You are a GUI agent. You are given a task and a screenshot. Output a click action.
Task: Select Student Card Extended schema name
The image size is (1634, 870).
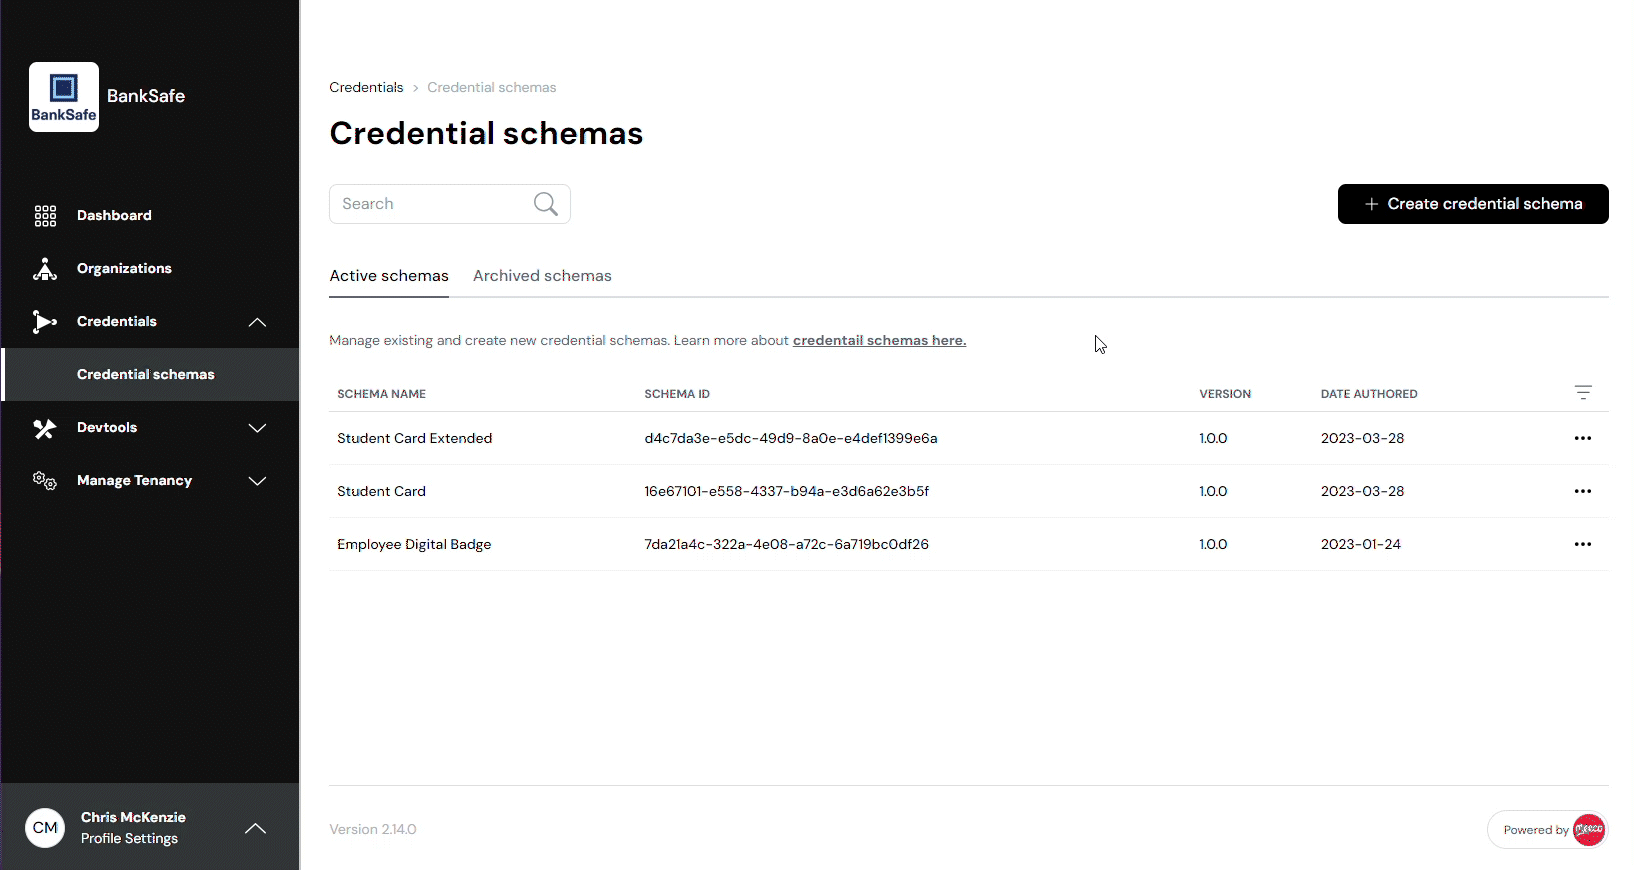tap(414, 438)
